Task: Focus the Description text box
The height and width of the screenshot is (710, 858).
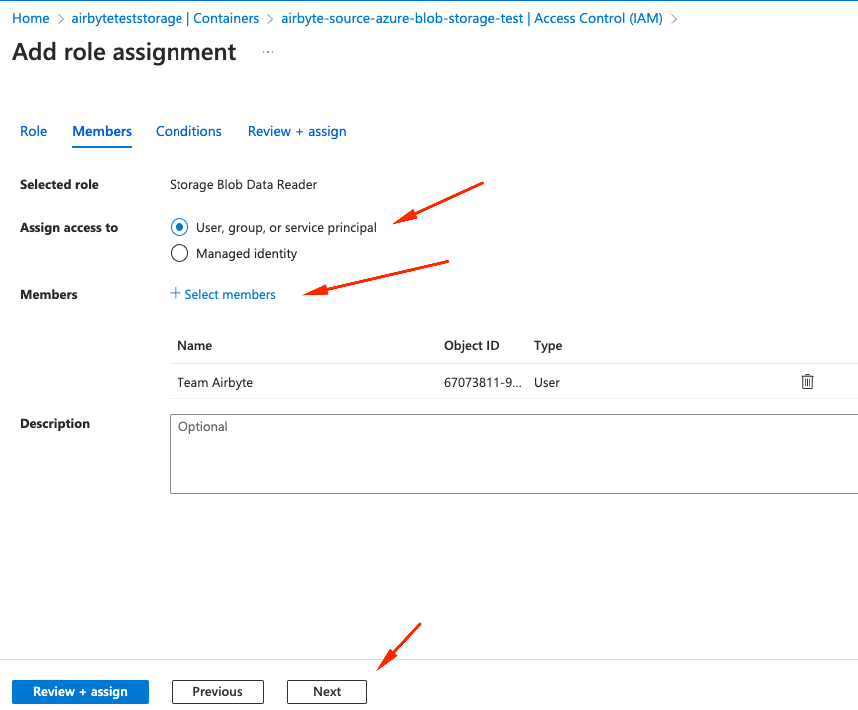Action: point(514,454)
